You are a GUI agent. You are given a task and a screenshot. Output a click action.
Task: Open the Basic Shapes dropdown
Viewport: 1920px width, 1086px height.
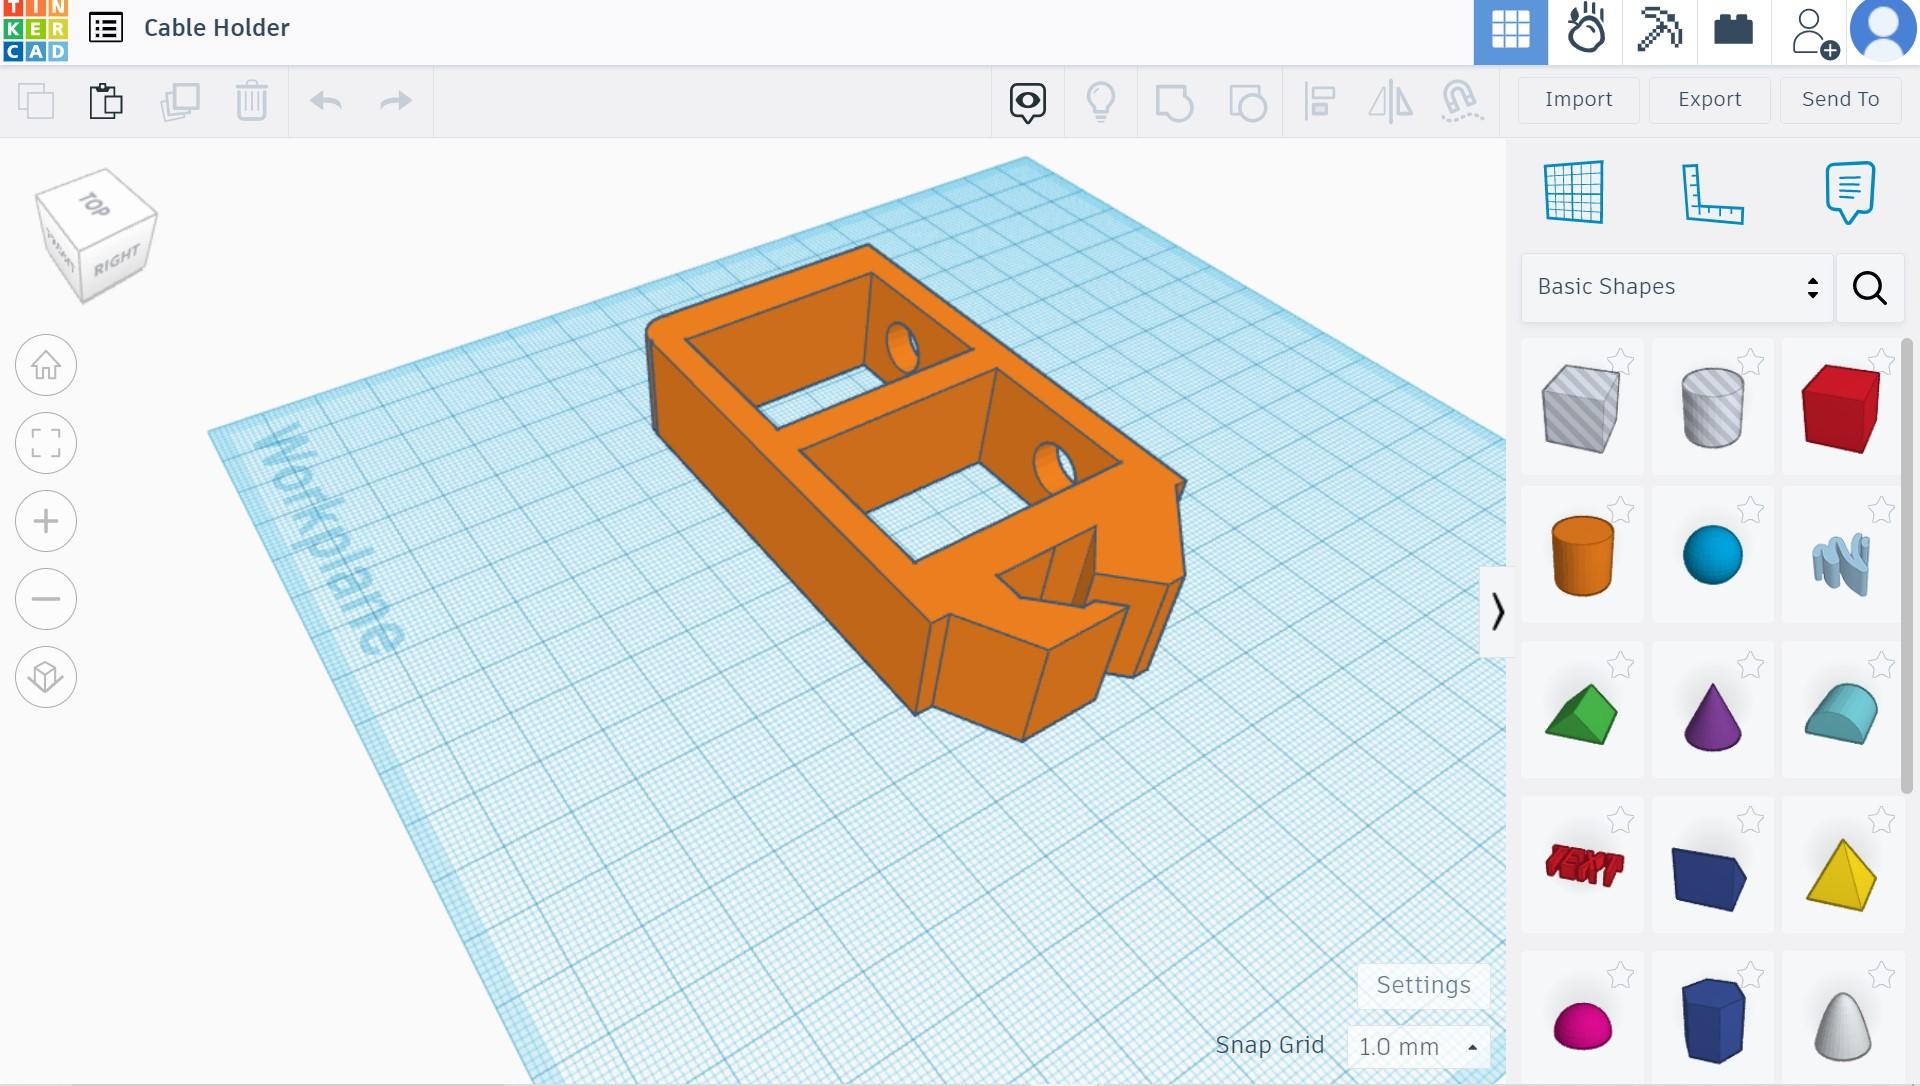pos(1677,287)
